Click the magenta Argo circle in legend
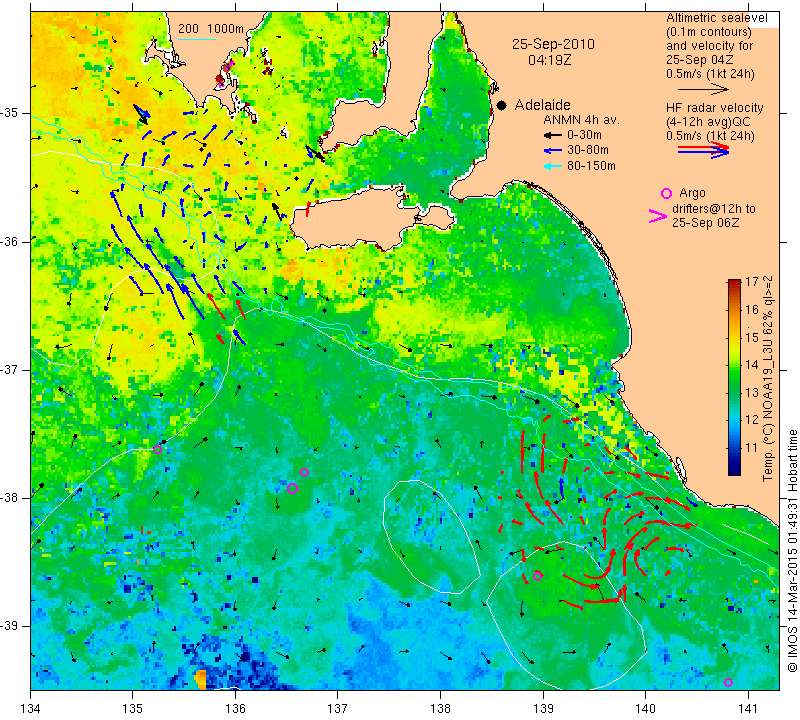Image resolution: width=800 pixels, height=720 pixels. tap(666, 193)
